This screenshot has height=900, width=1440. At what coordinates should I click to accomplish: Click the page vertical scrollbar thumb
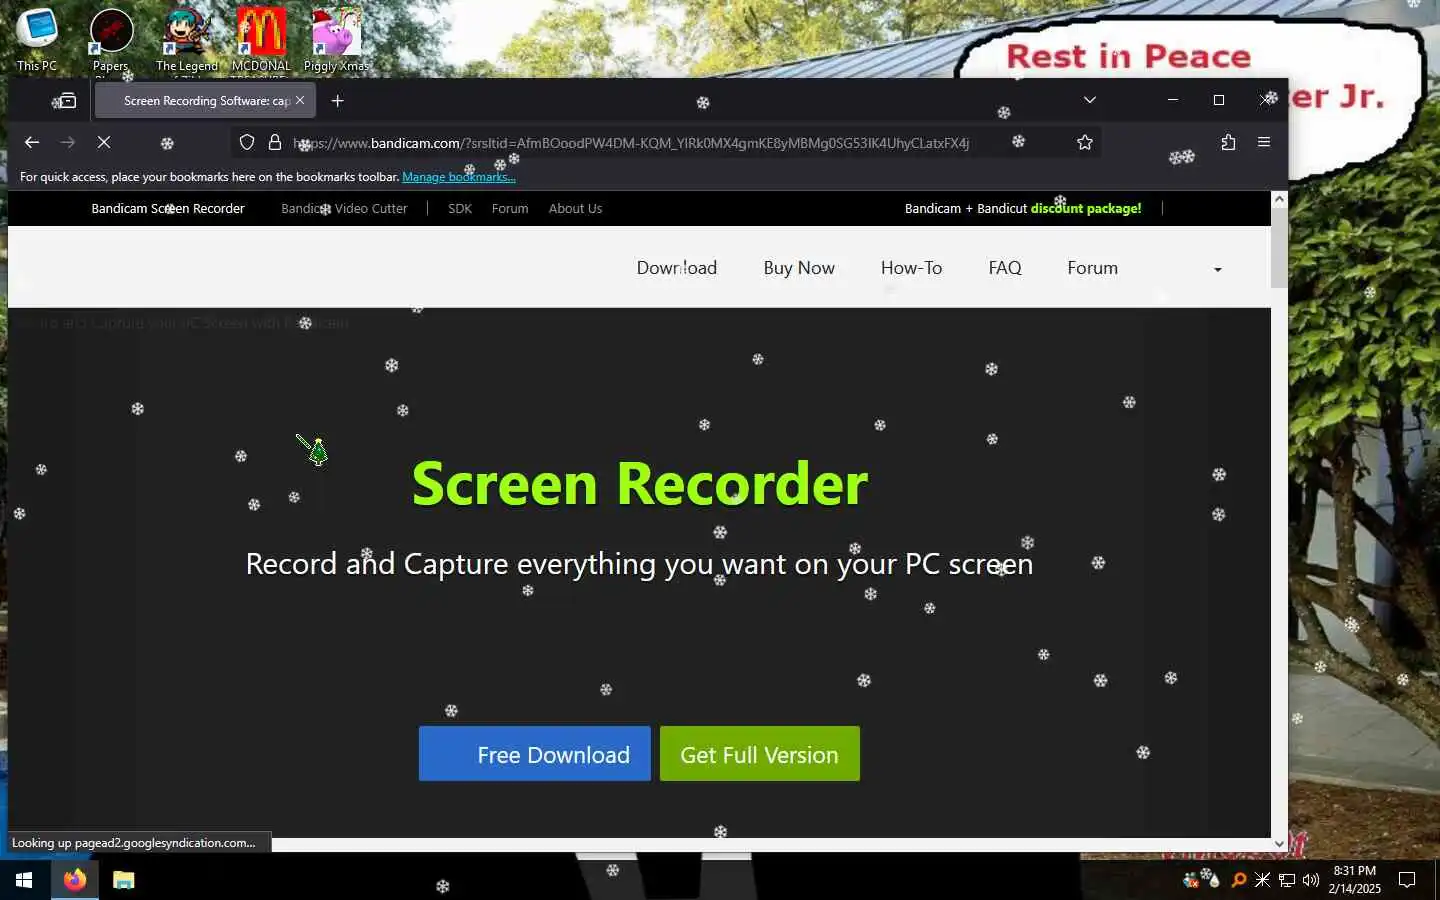pos(1279,248)
